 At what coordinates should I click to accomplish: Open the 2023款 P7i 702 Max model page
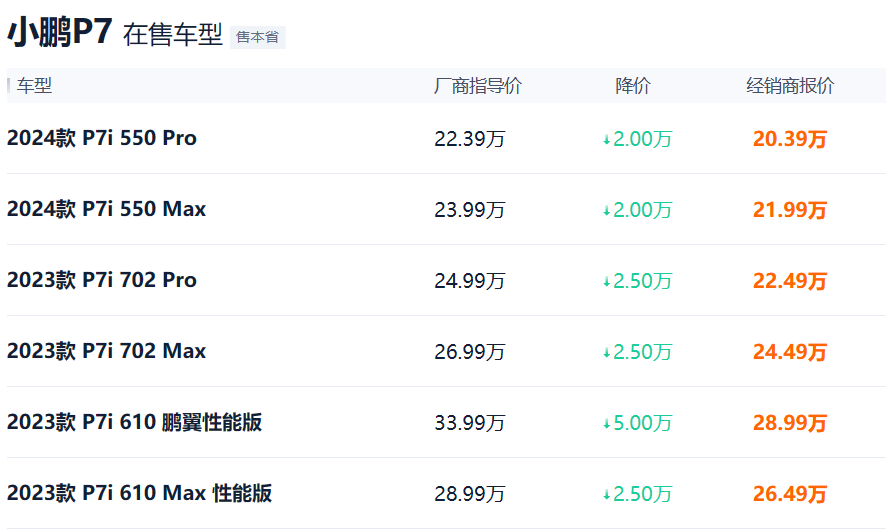(x=106, y=351)
